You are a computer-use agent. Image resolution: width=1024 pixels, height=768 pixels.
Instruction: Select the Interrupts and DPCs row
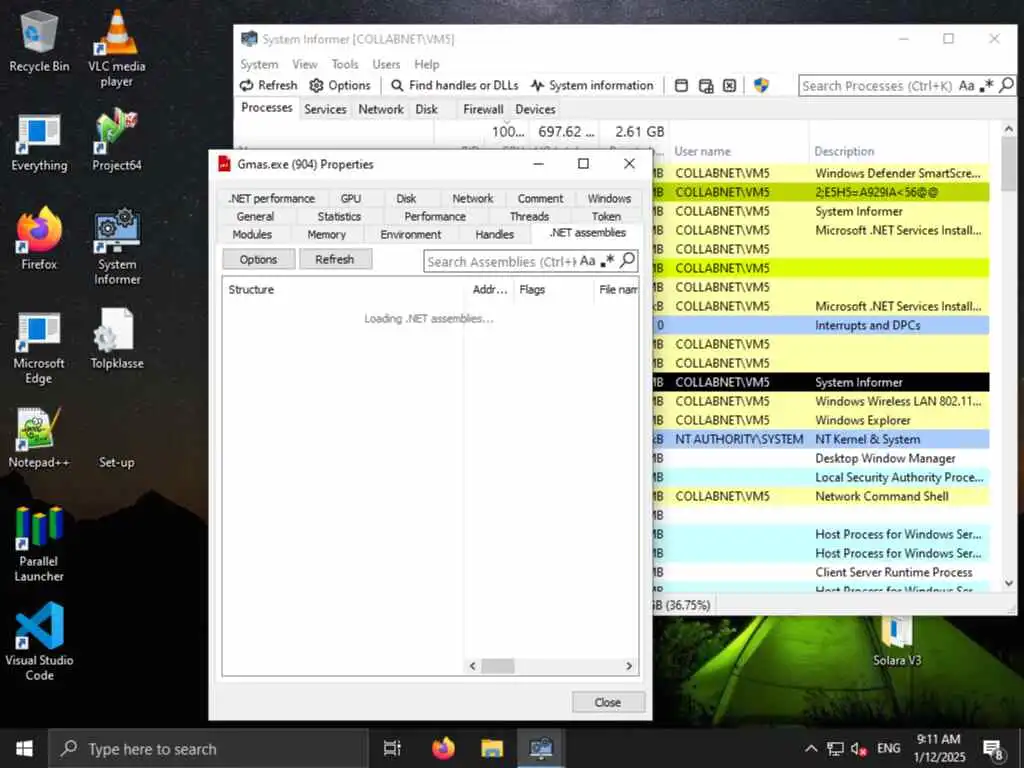[x=822, y=325]
